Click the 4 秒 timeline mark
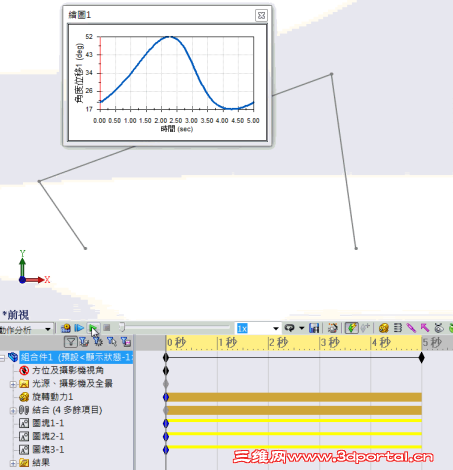Viewport: 453px width, 470px height. 381,342
